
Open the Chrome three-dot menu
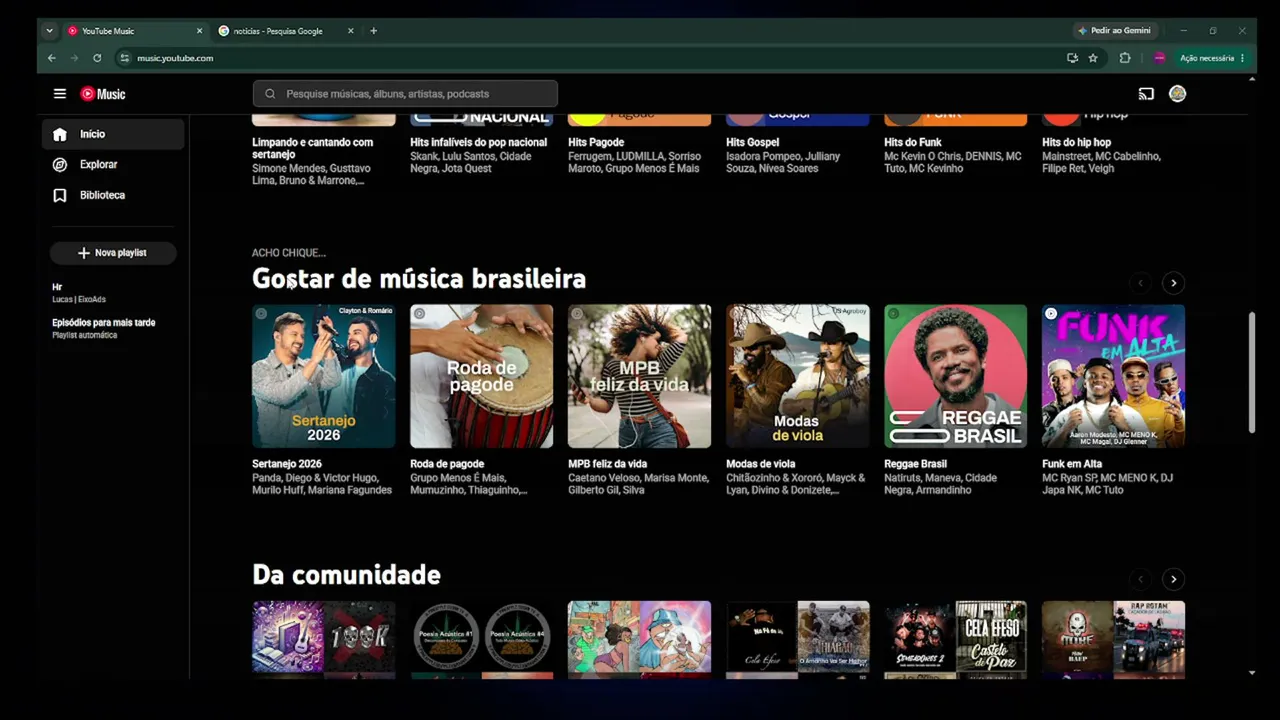1242,58
